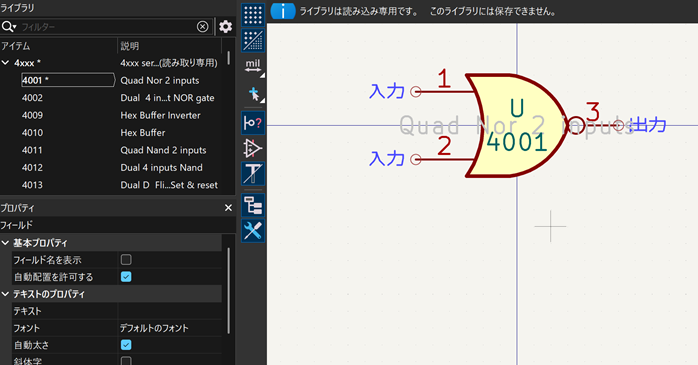This screenshot has height=365, width=698.
Task: Select pin 2 on the NOR gate
Action: pos(441,159)
